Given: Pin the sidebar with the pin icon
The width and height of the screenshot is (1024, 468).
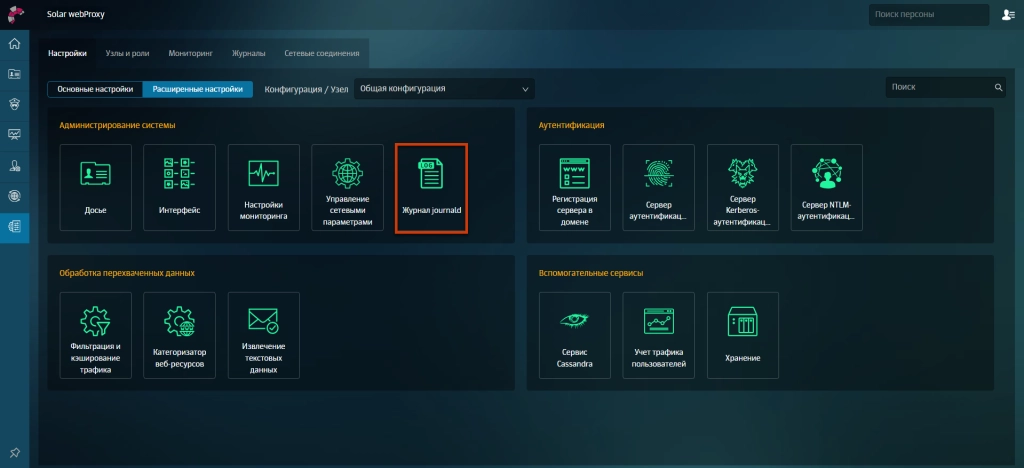Looking at the screenshot, I should point(14,452).
